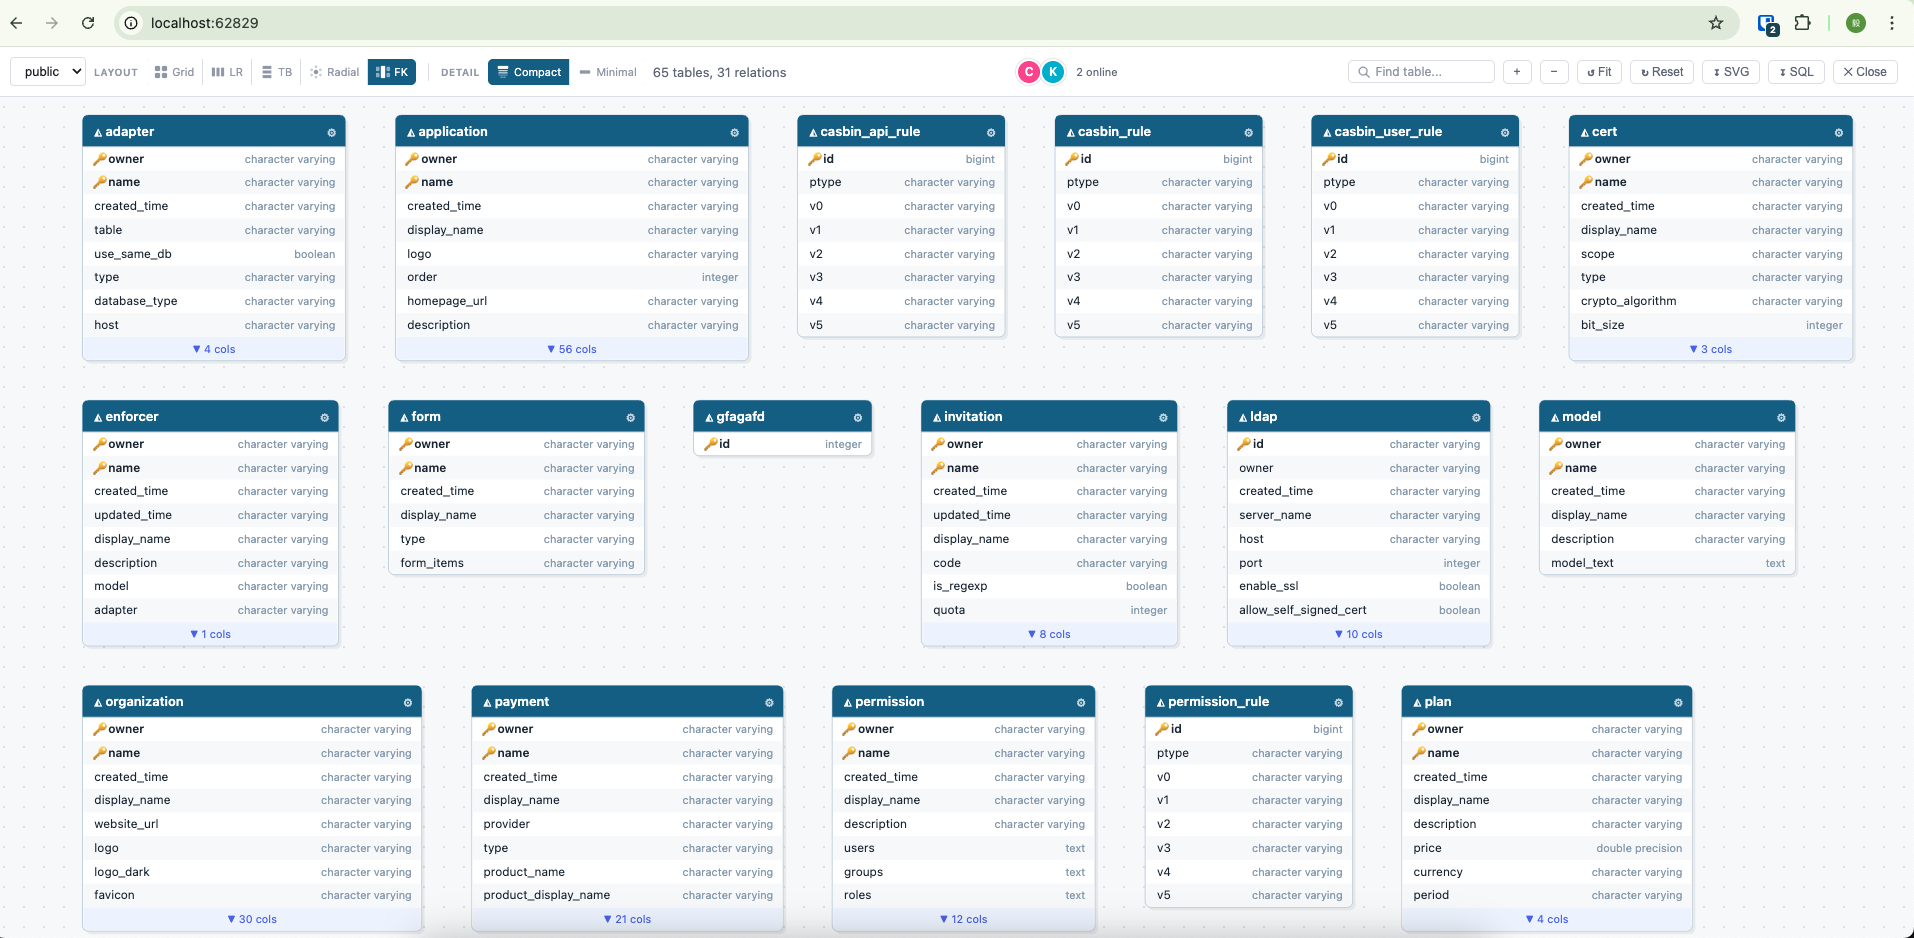The height and width of the screenshot is (938, 1914).
Task: Set detail level to Minimal
Action: click(x=608, y=72)
